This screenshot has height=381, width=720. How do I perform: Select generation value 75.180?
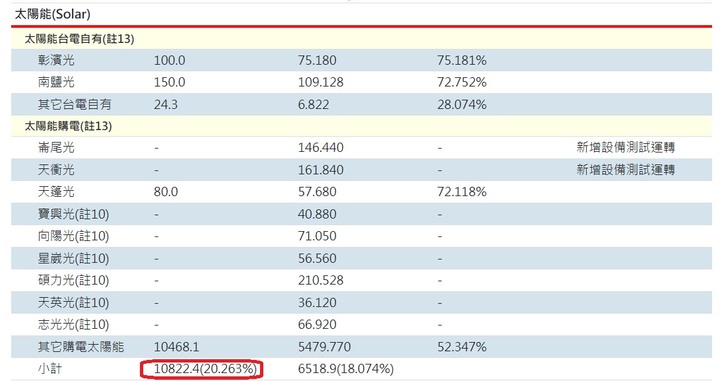[317, 60]
